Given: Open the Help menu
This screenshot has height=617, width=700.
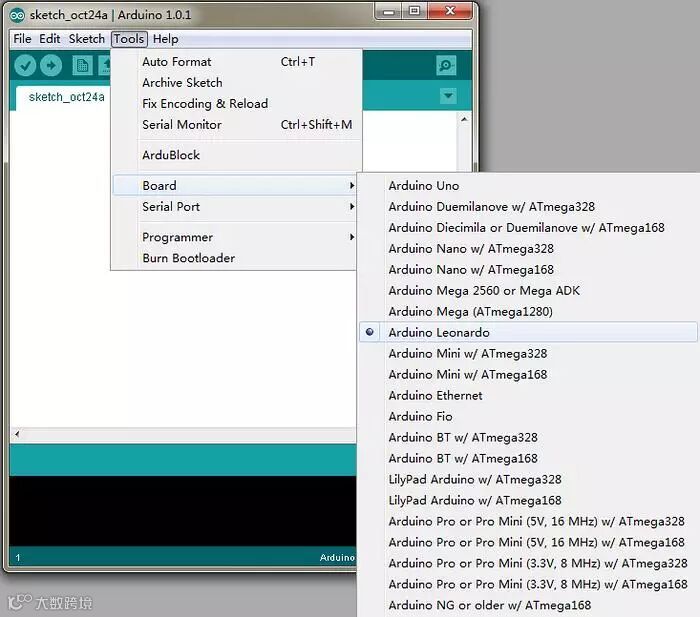Looking at the screenshot, I should [x=166, y=39].
